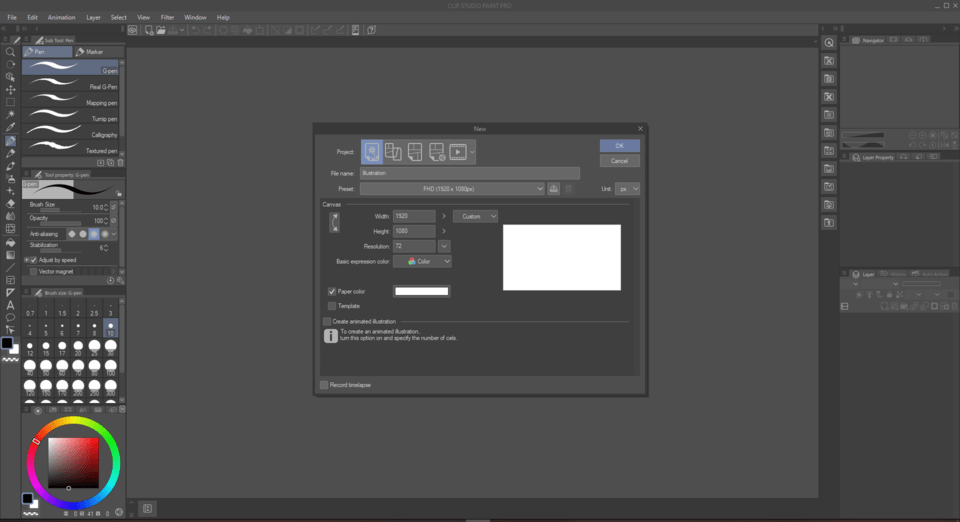
Task: Select the Rotate view tool
Action: (x=10, y=64)
